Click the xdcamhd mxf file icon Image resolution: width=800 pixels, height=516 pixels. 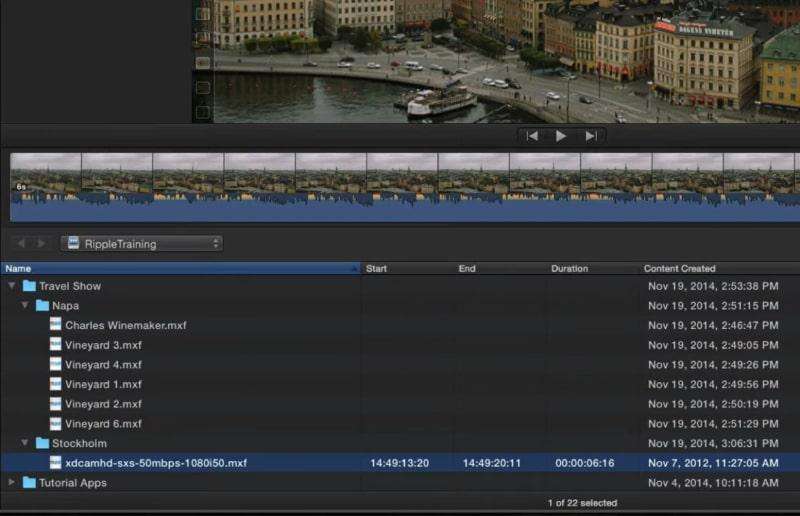pos(56,462)
